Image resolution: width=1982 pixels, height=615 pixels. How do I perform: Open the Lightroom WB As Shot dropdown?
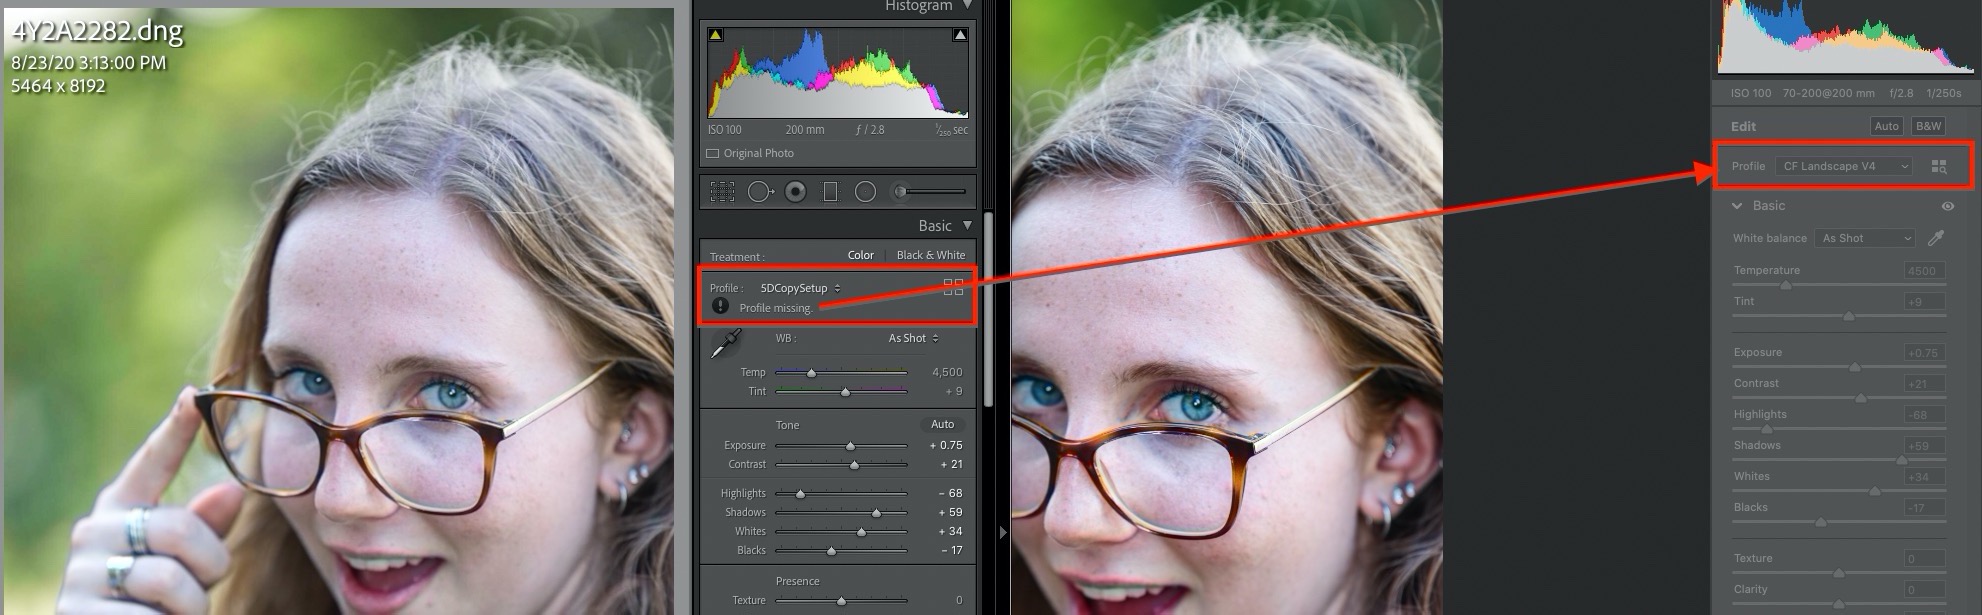913,338
